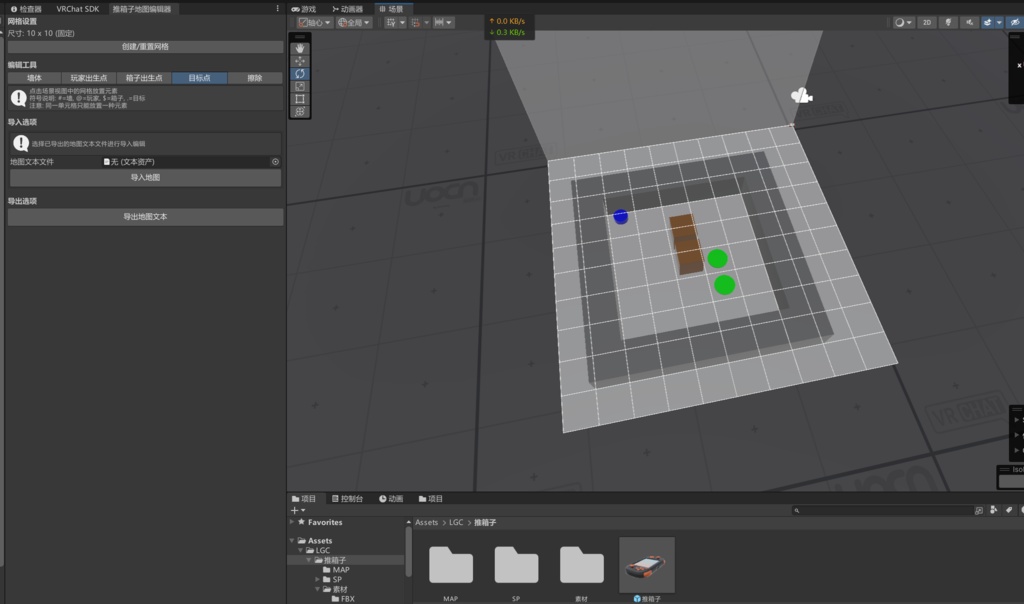The width and height of the screenshot is (1024, 604).
Task: Open grid visibility dropdown arrow
Action: [402, 22]
